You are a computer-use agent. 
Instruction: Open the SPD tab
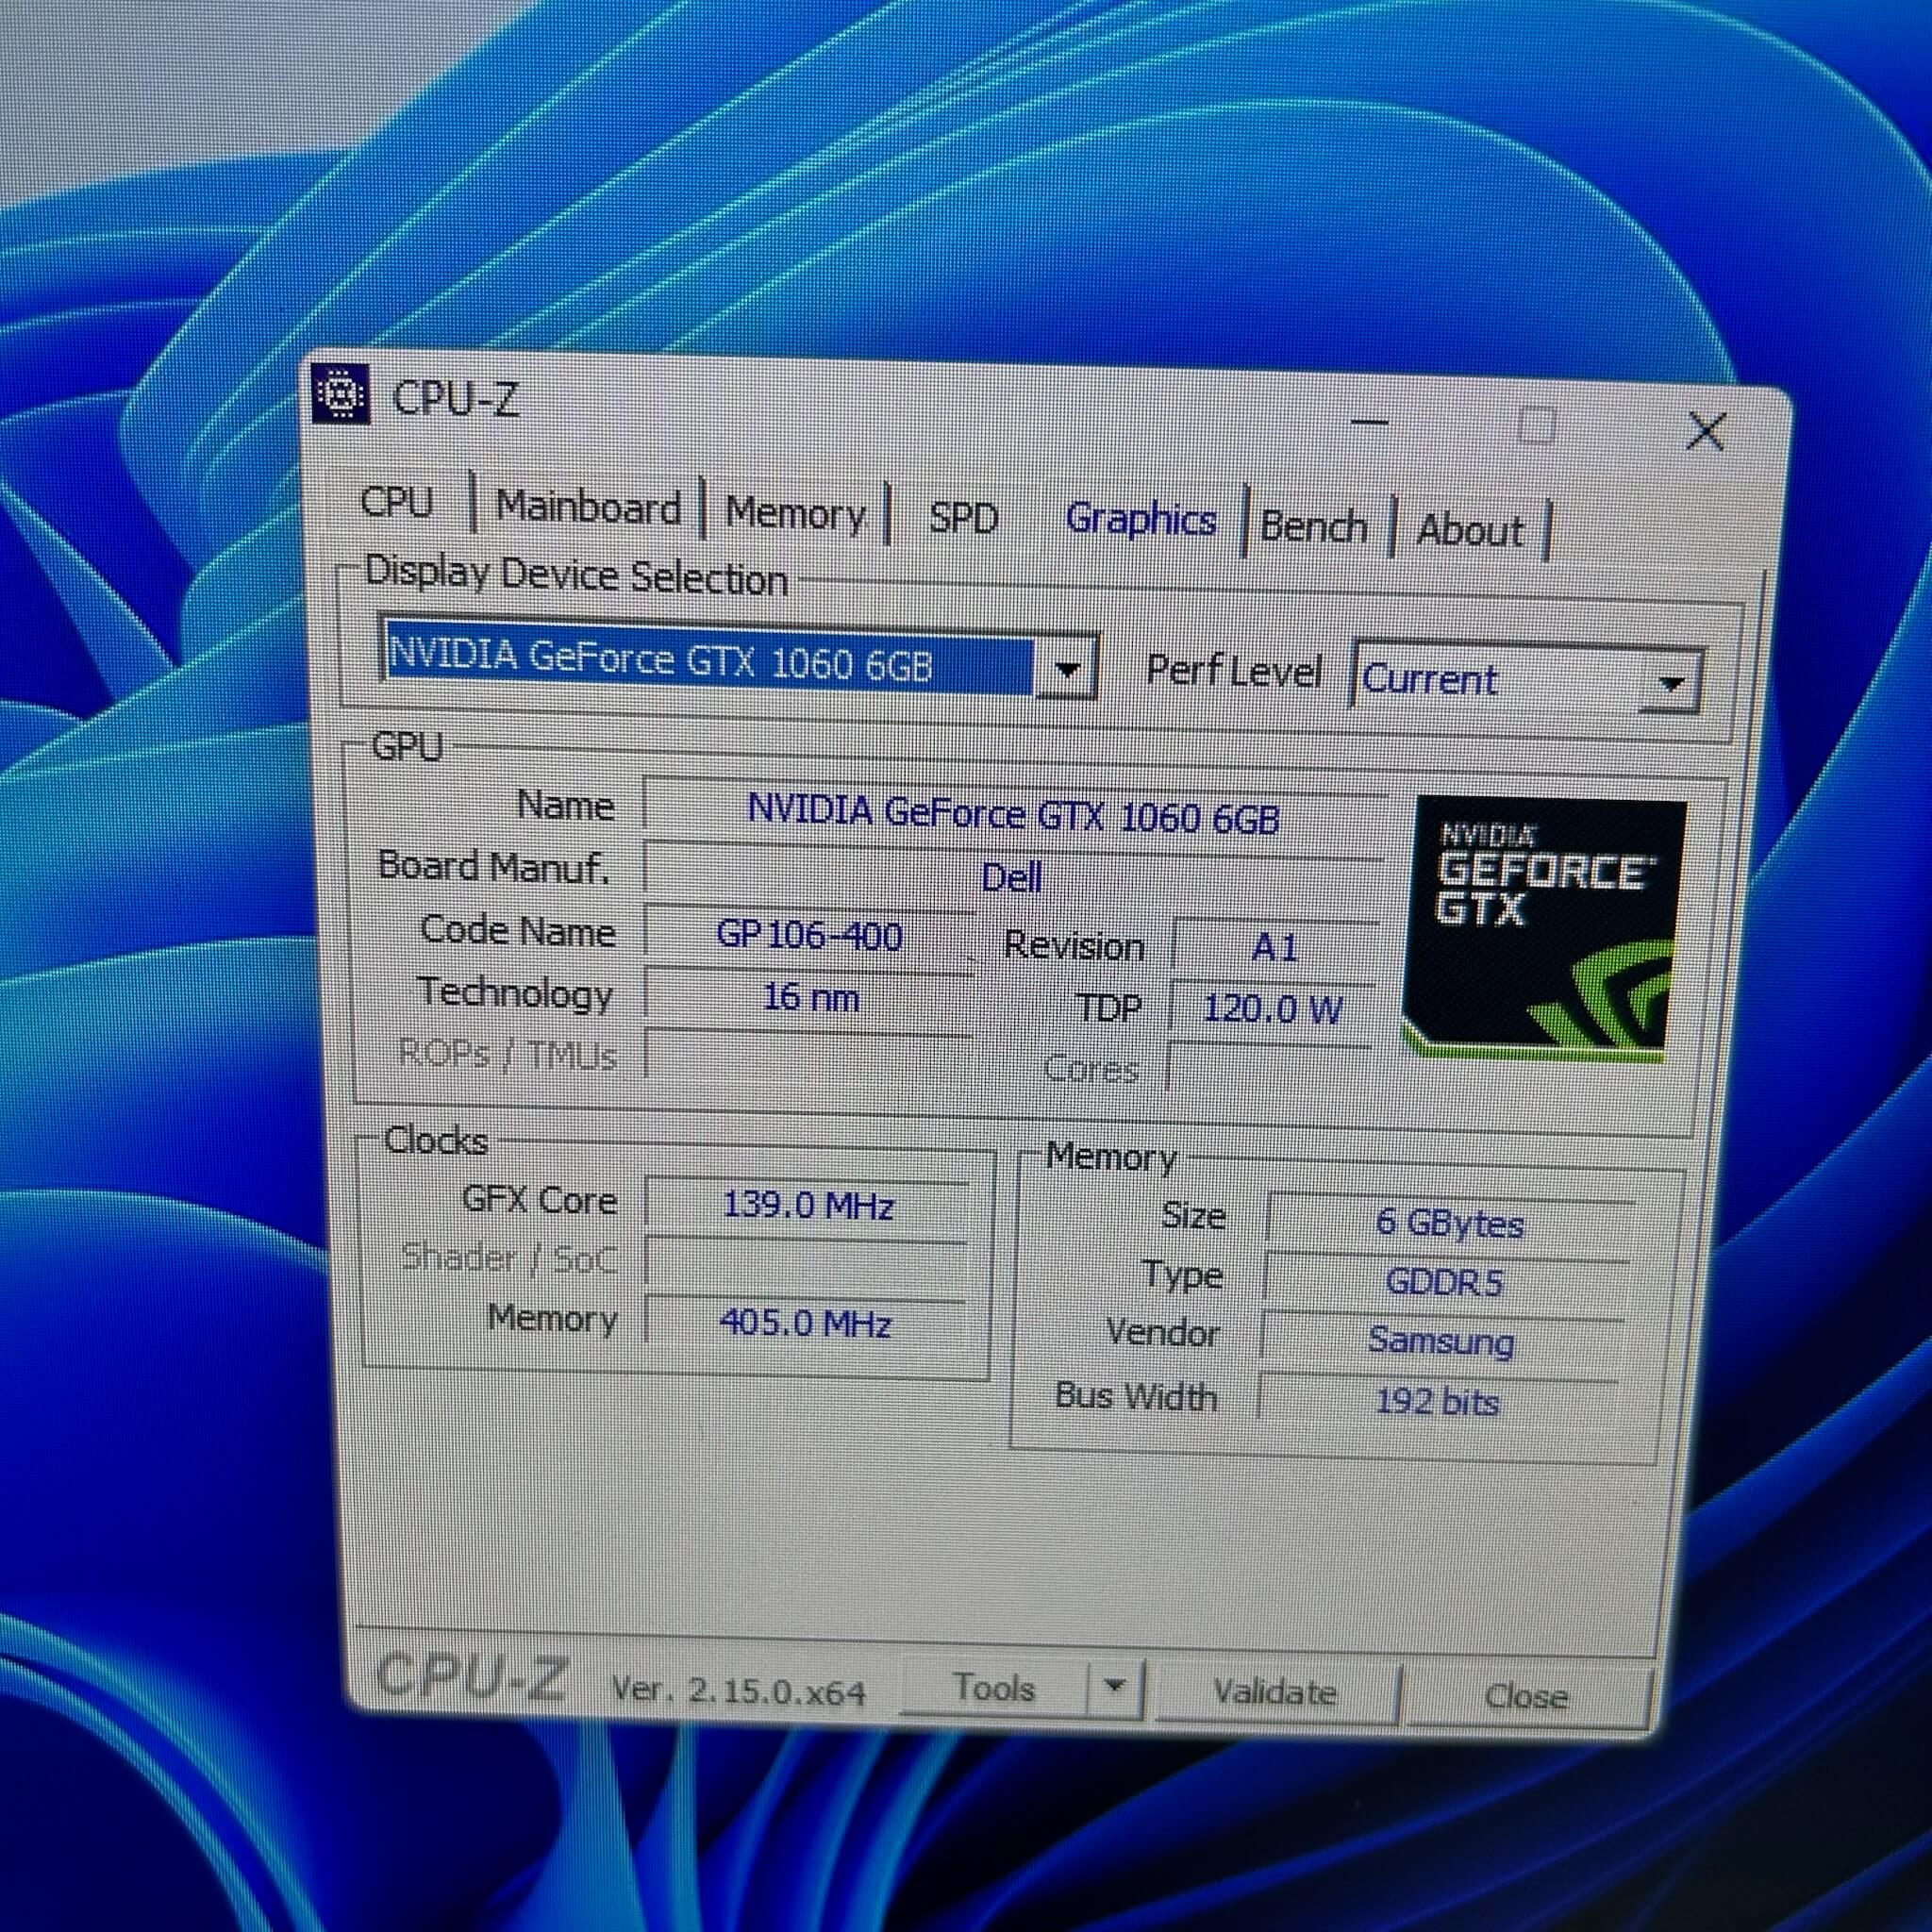click(x=963, y=517)
